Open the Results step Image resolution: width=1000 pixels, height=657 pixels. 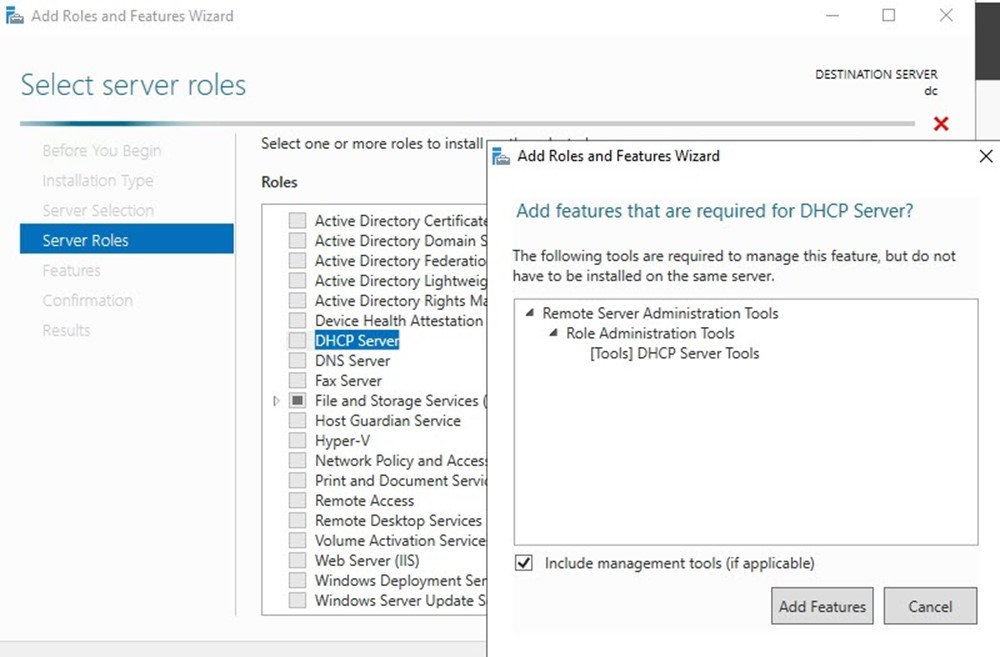(66, 330)
